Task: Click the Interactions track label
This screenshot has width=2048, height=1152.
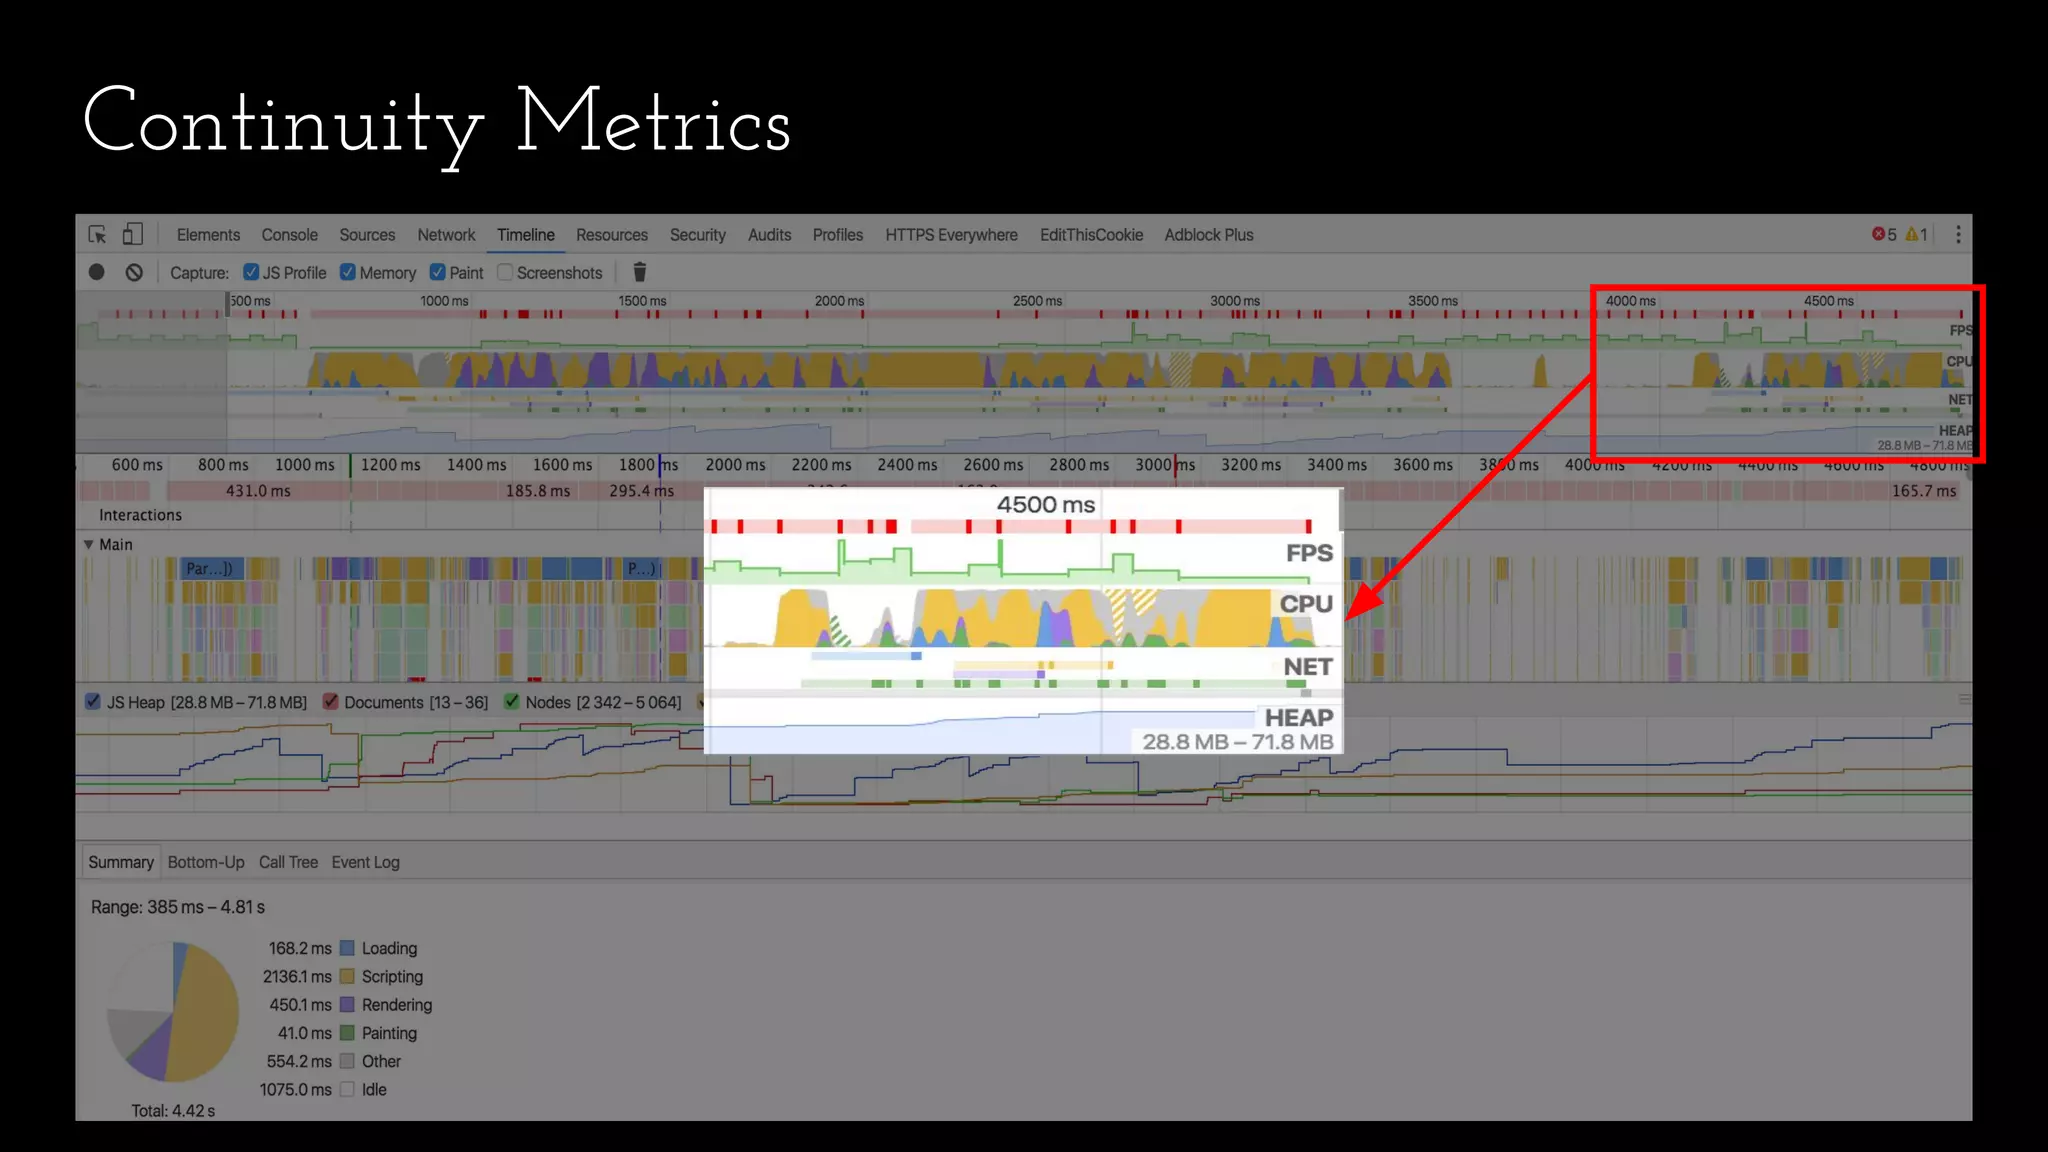Action: [140, 515]
